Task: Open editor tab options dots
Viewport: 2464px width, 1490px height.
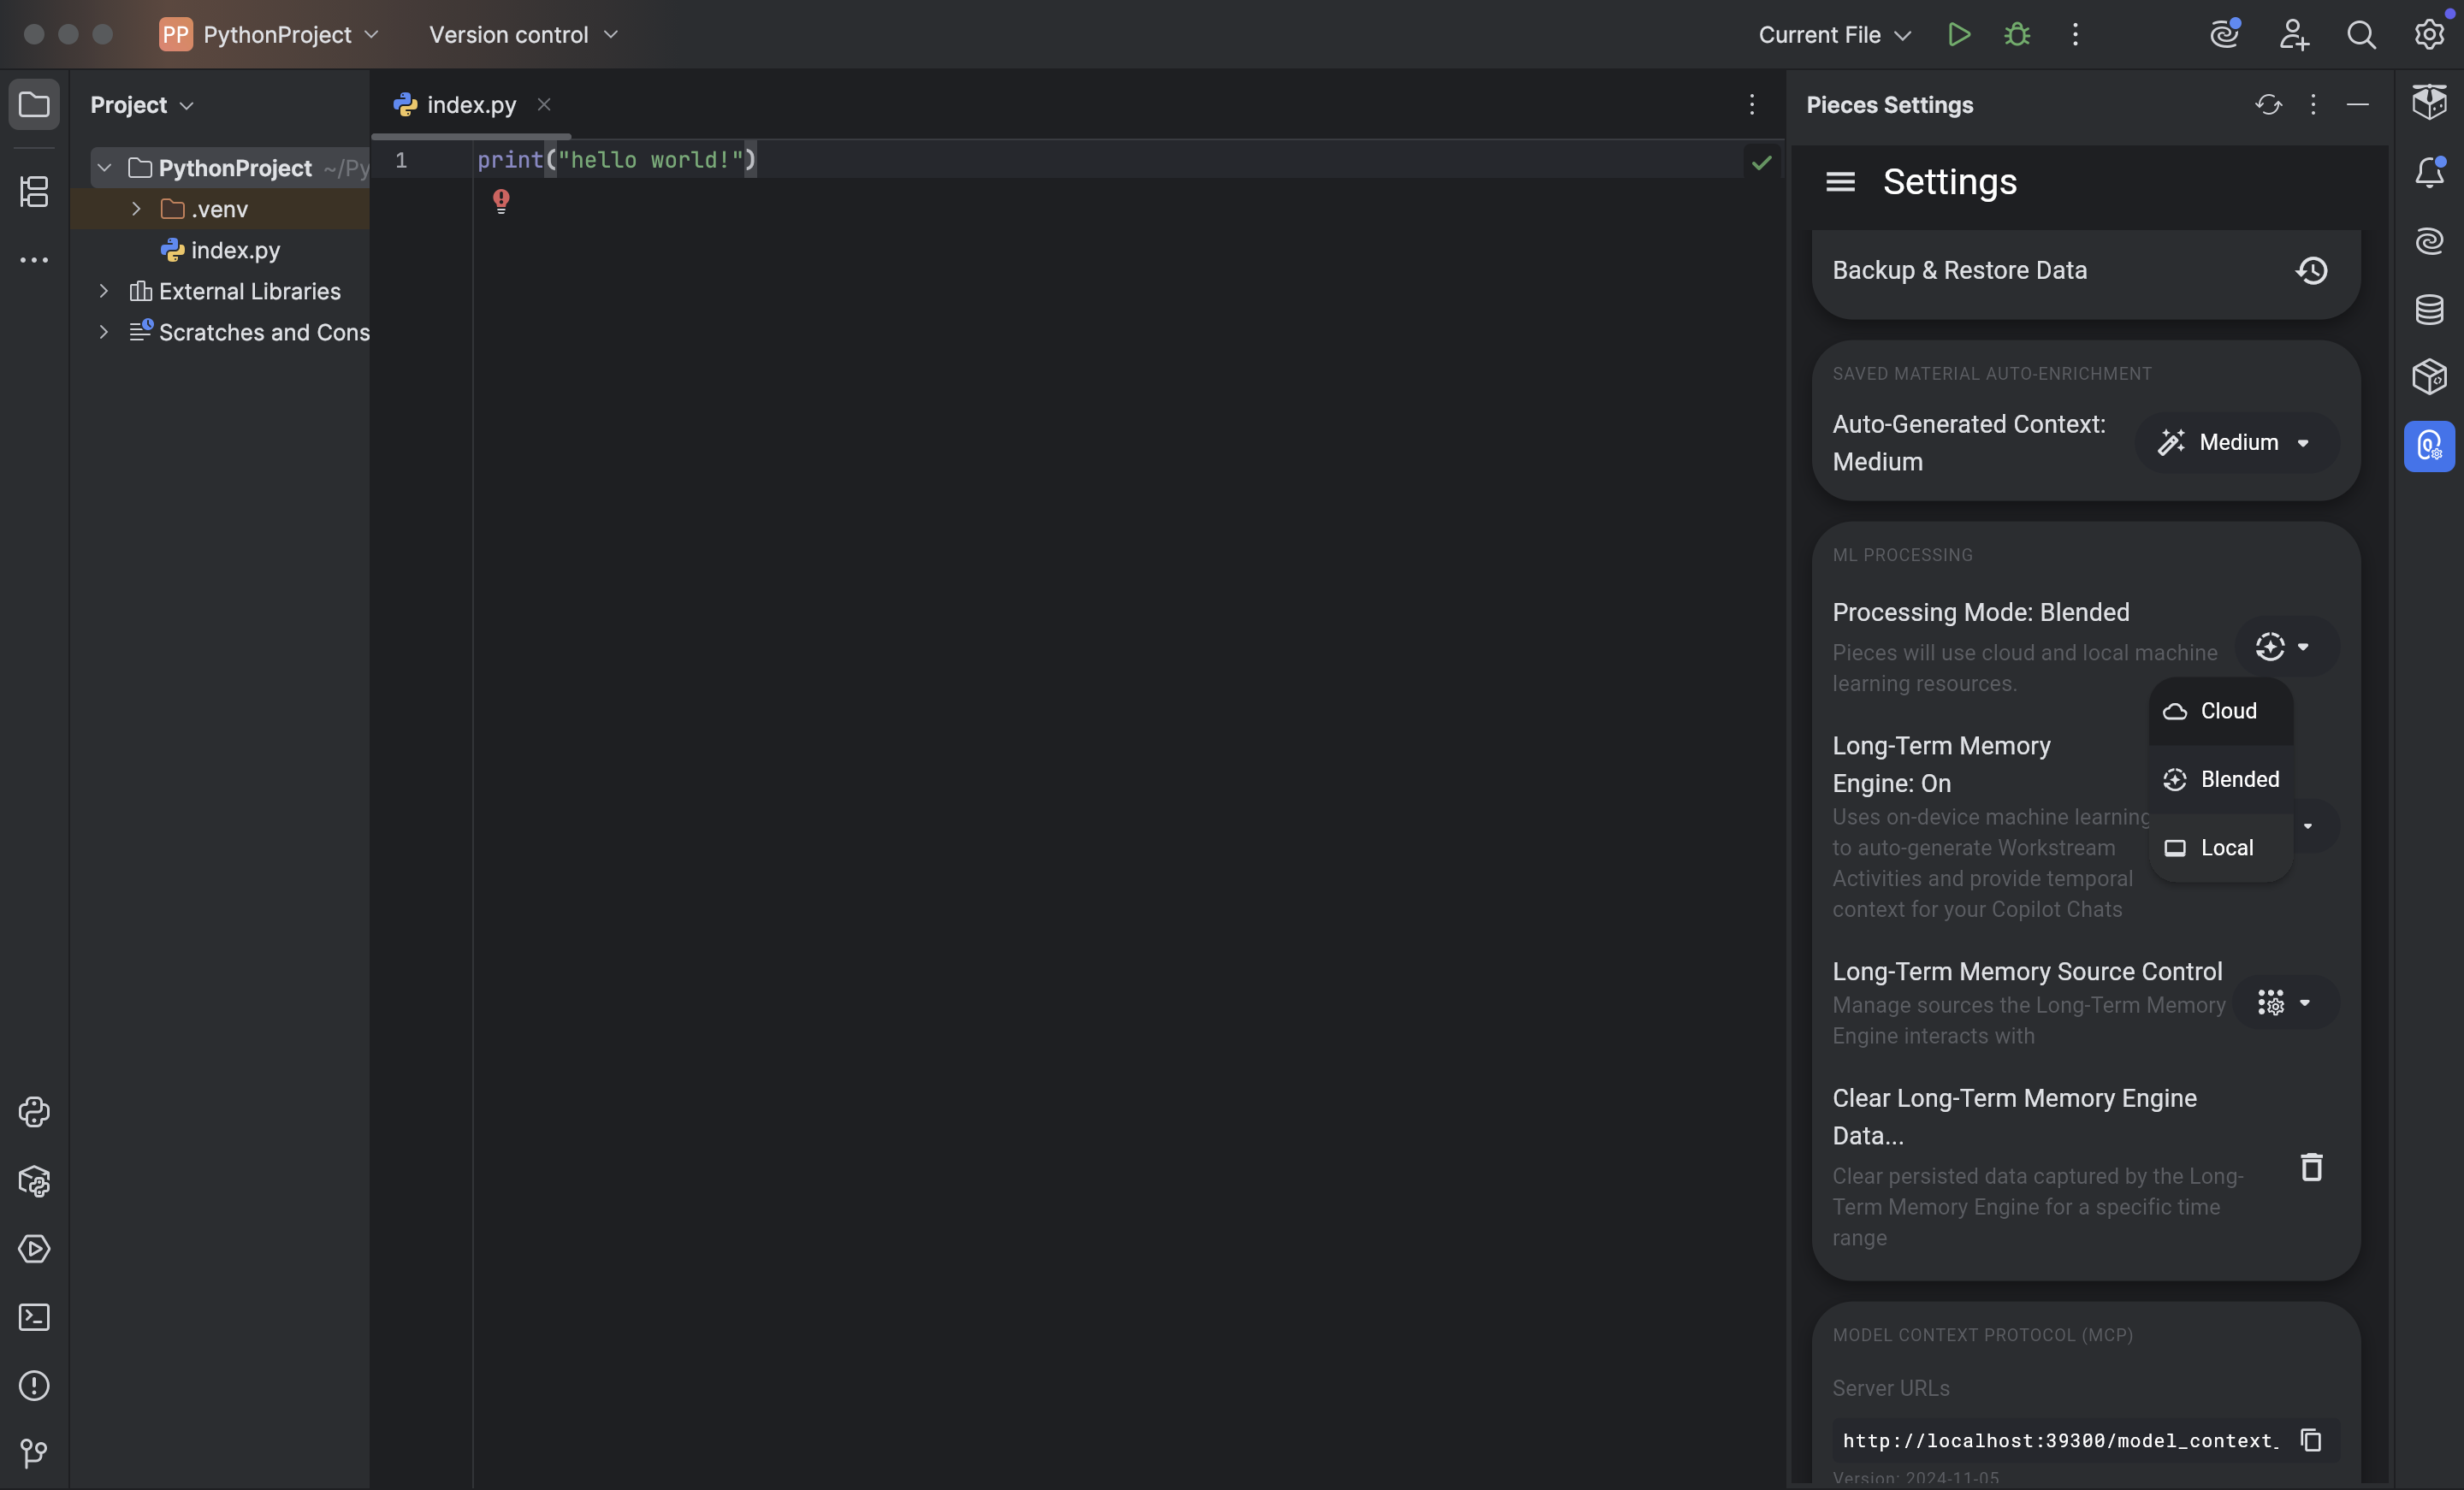Action: click(x=1751, y=104)
